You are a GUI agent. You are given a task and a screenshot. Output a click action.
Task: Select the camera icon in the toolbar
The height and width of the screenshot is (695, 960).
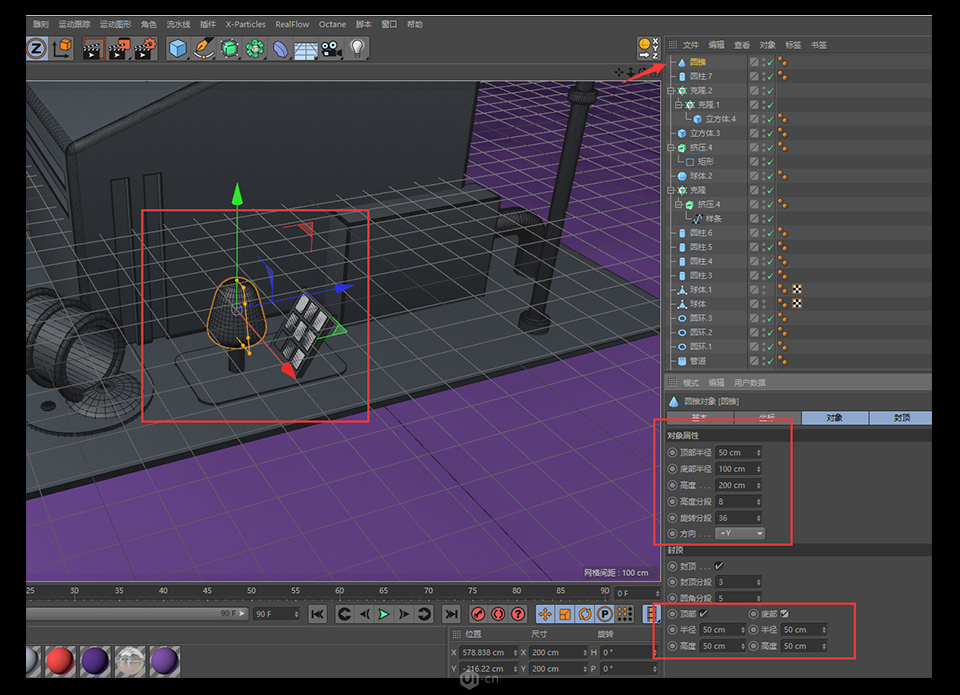point(330,48)
